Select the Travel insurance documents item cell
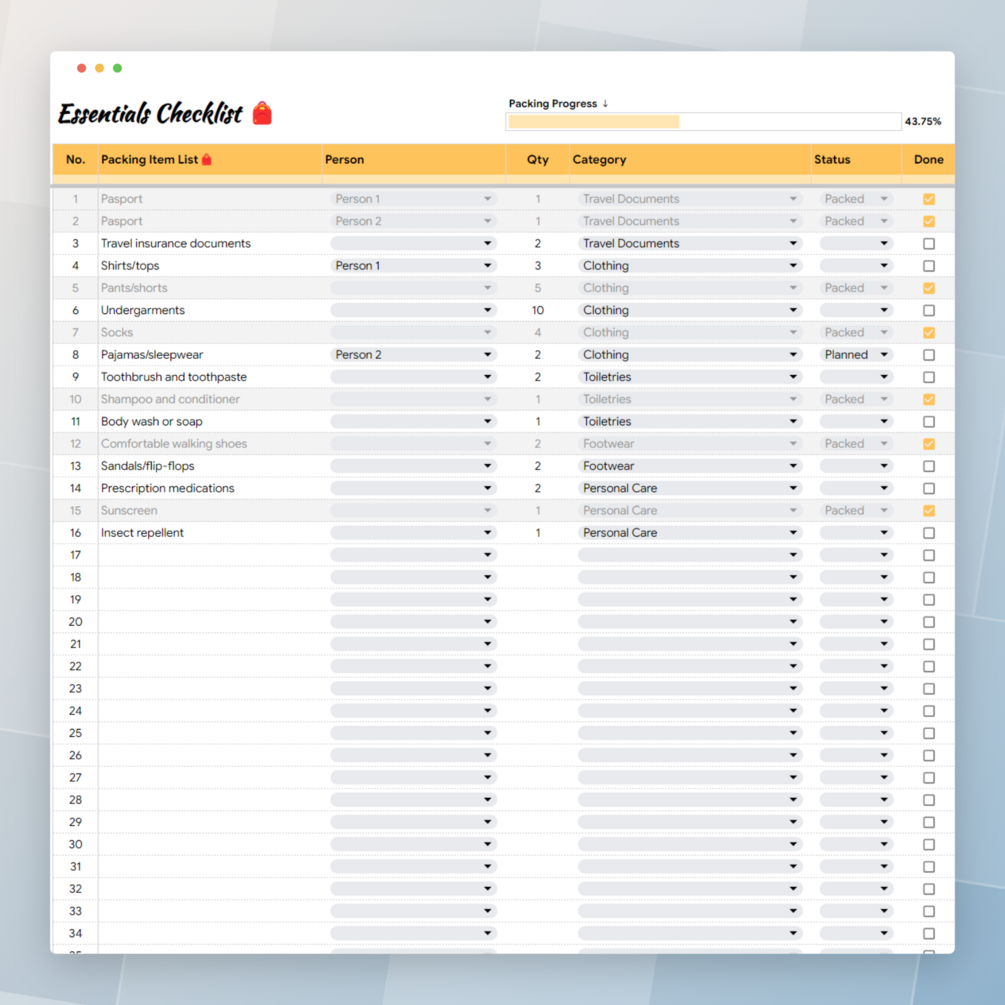The image size is (1005, 1005). [210, 244]
